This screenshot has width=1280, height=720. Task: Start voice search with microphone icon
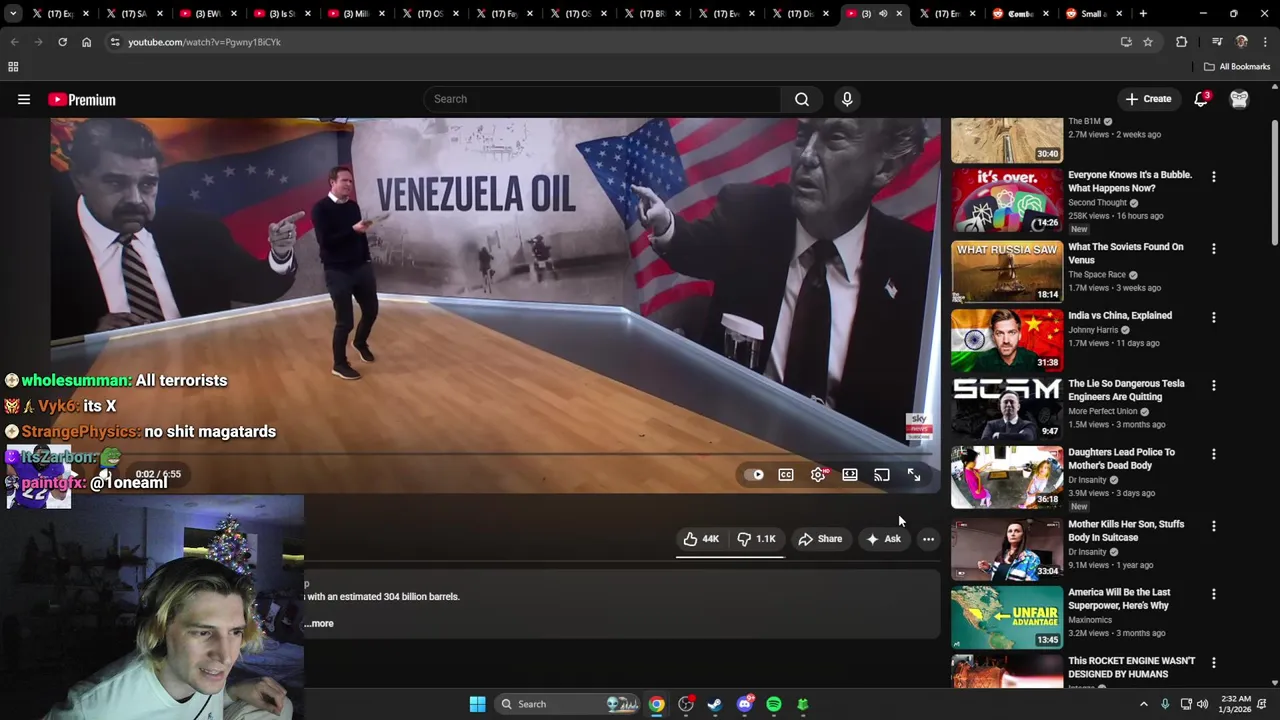pos(847,99)
